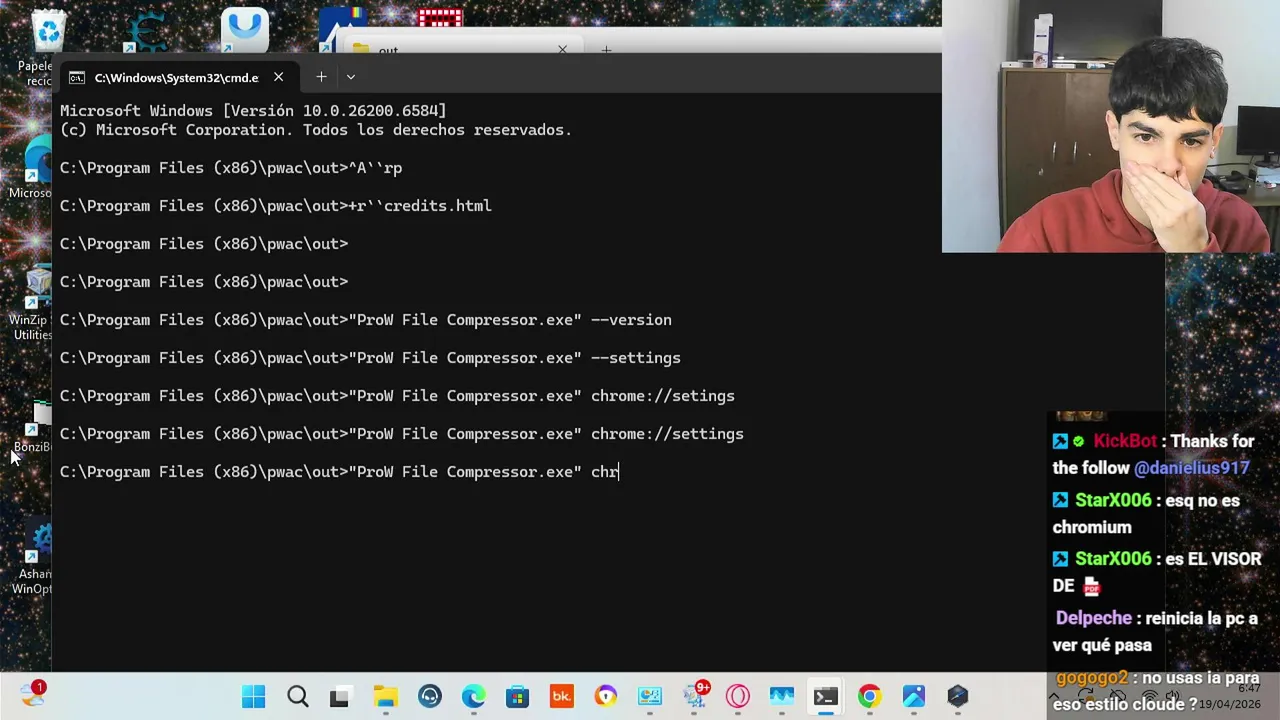Click the '^A``rp' command line
This screenshot has width=1280, height=720.
pyautogui.click(x=231, y=168)
